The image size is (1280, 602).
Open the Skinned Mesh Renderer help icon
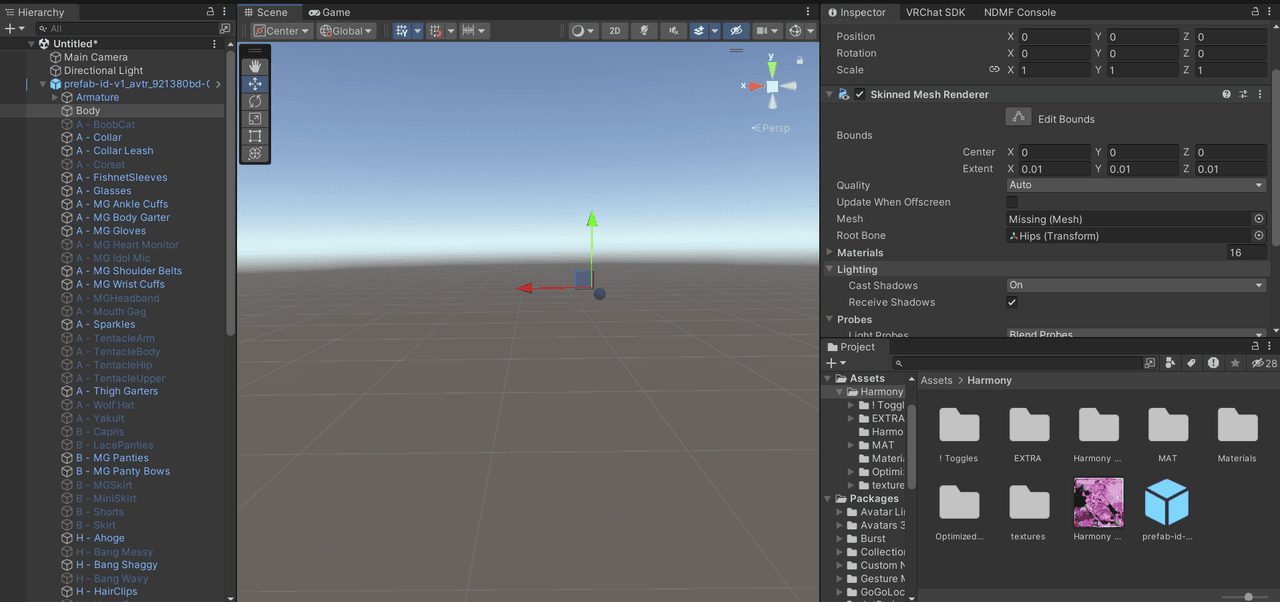(x=1227, y=94)
